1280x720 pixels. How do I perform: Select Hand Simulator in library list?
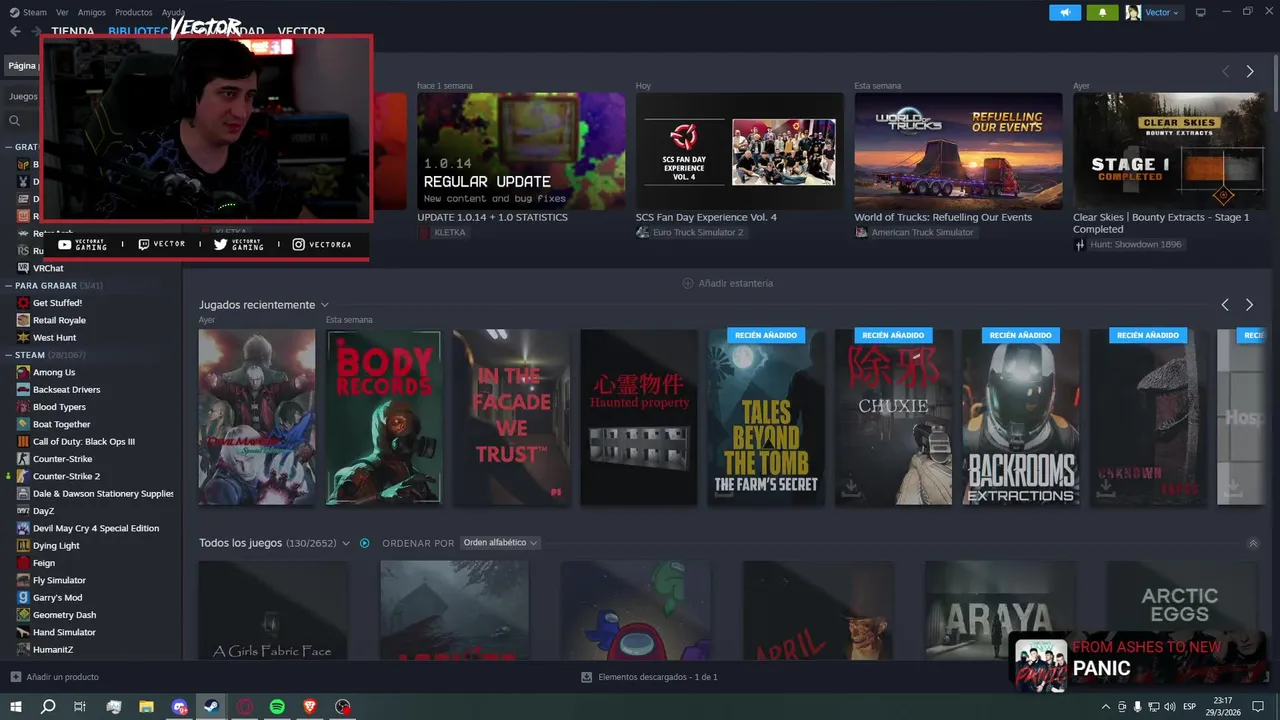click(64, 632)
